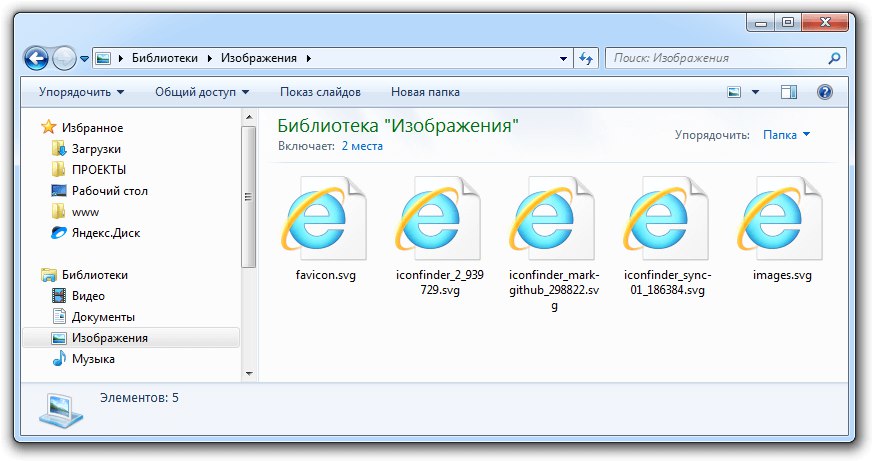Refresh the folder with the refresh icon
The width and height of the screenshot is (873, 461).
pos(586,58)
